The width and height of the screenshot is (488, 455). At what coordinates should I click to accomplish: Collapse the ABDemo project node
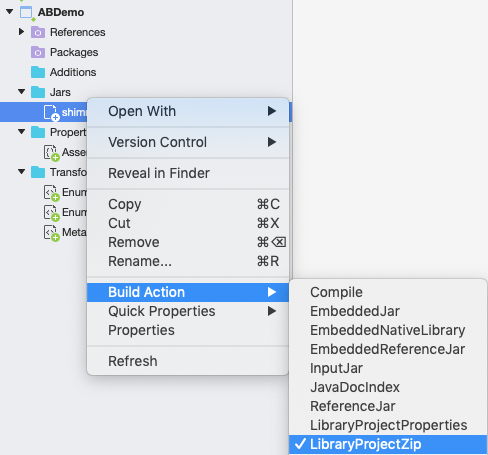click(x=10, y=12)
